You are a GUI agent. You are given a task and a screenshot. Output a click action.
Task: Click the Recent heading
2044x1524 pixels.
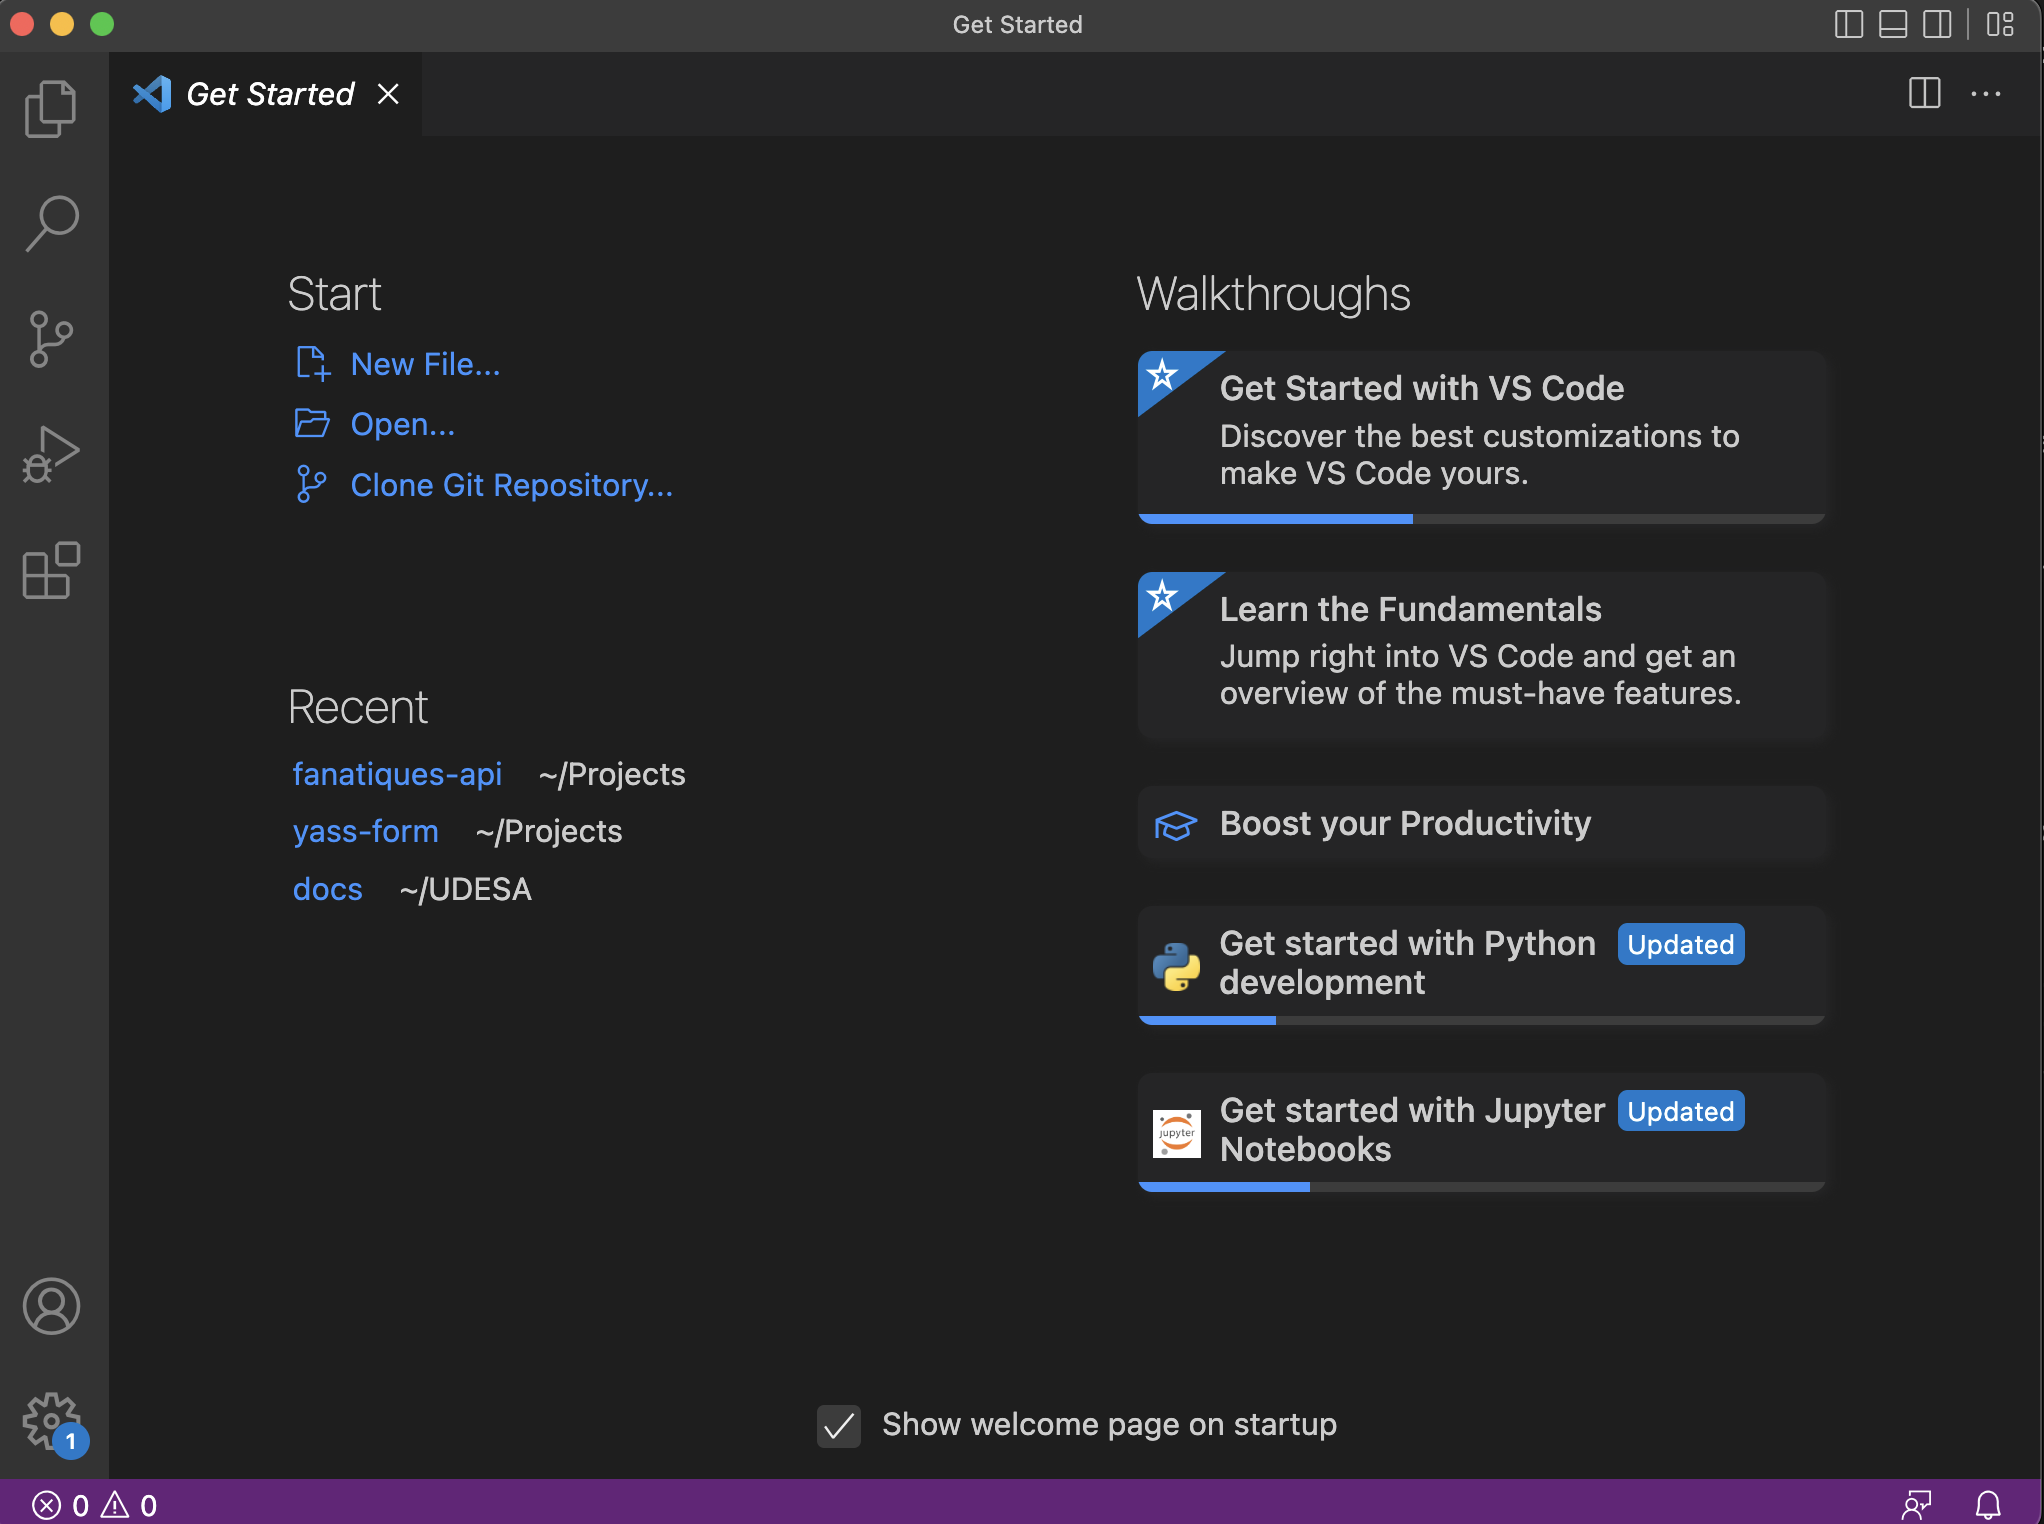click(x=357, y=707)
